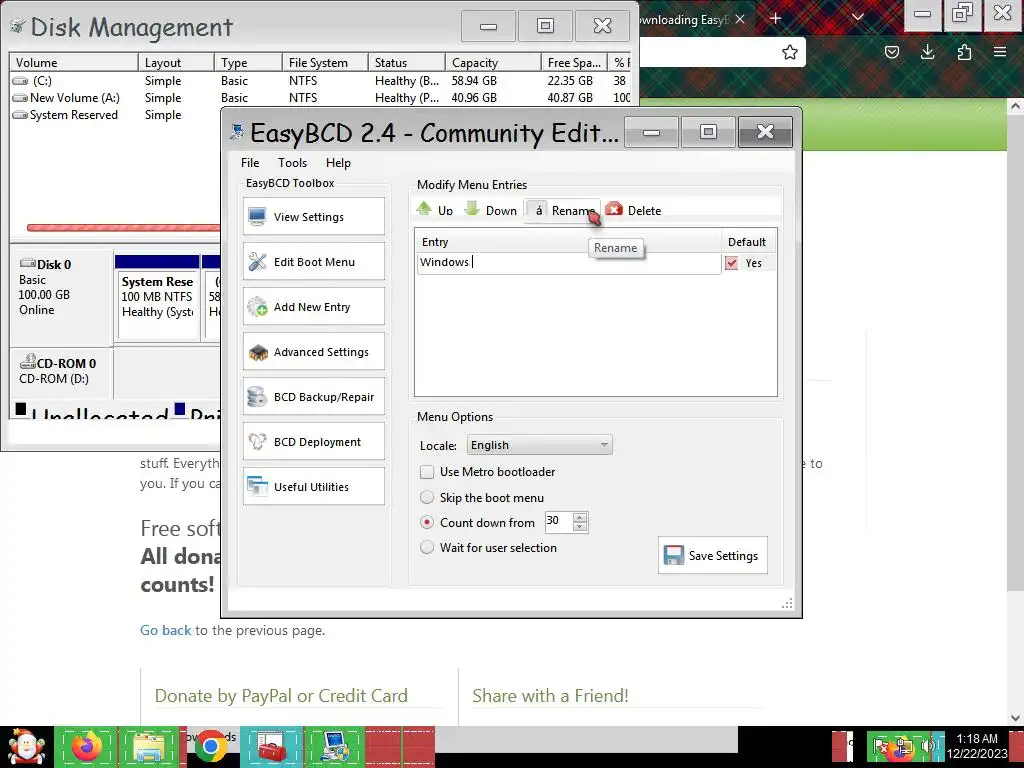The width and height of the screenshot is (1024, 768).
Task: Click the Advanced Settings chip icon
Action: (258, 352)
